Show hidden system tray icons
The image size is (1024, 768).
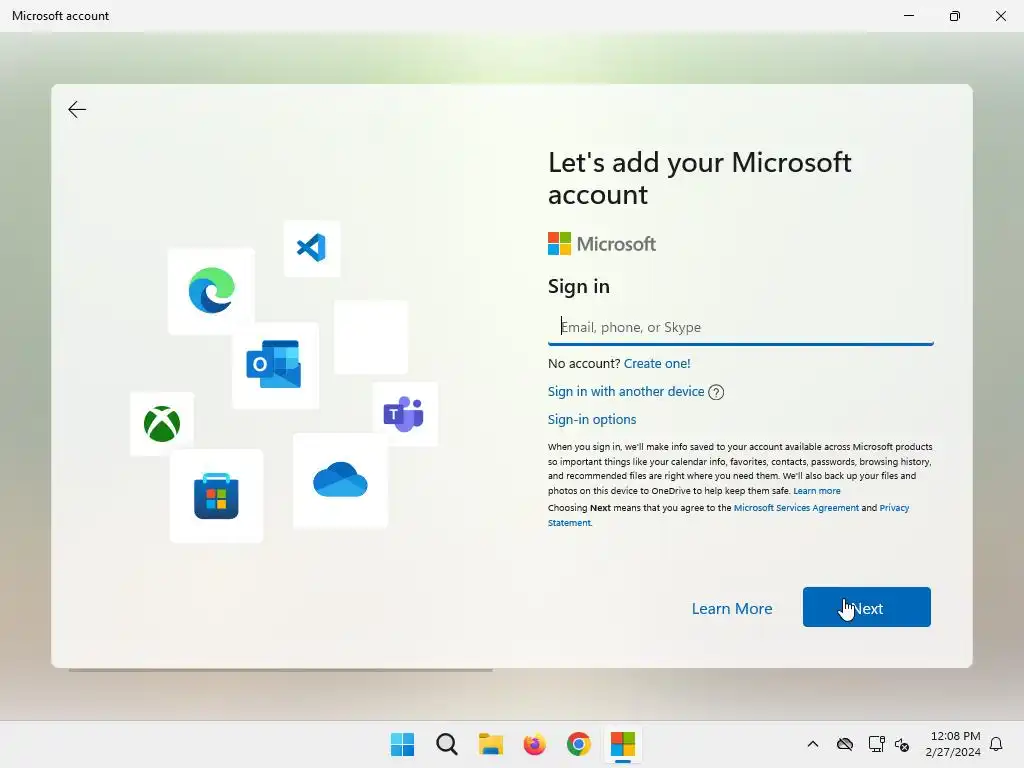tap(813, 744)
